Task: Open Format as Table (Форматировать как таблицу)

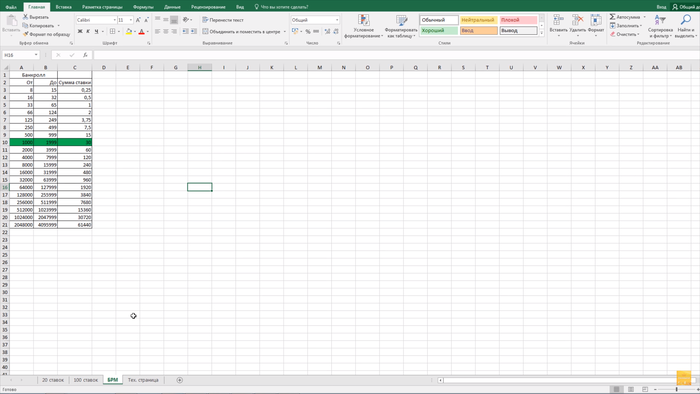Action: (401, 26)
